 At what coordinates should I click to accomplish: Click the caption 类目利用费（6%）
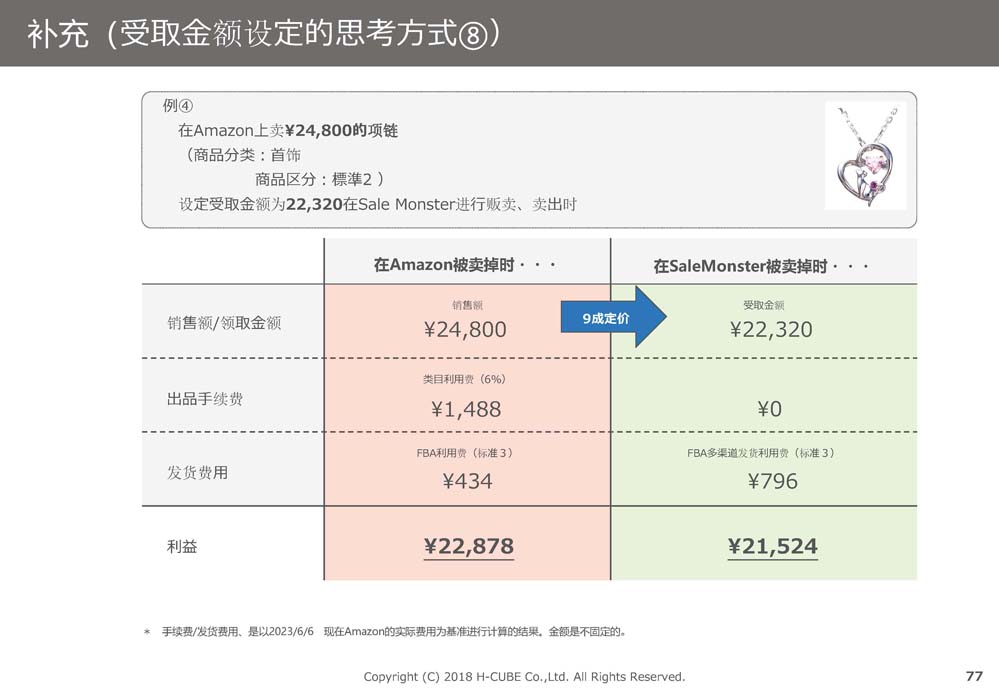(465, 379)
